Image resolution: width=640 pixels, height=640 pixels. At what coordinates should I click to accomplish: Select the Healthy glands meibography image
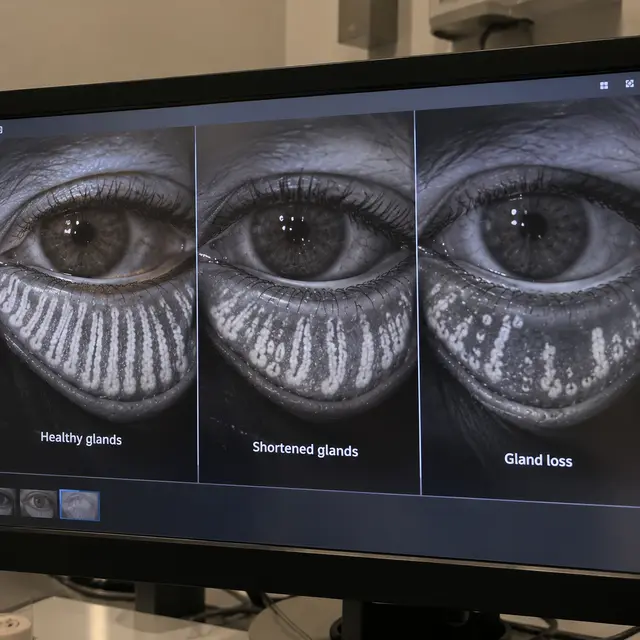pos(97,304)
